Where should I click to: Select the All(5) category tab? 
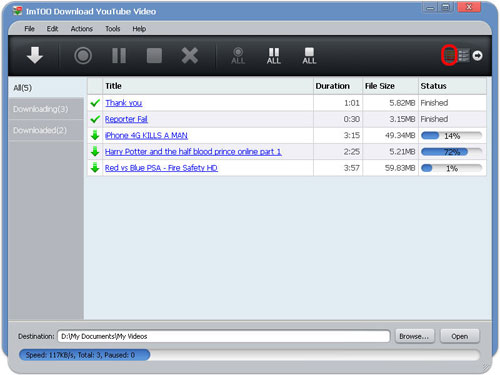click(47, 88)
